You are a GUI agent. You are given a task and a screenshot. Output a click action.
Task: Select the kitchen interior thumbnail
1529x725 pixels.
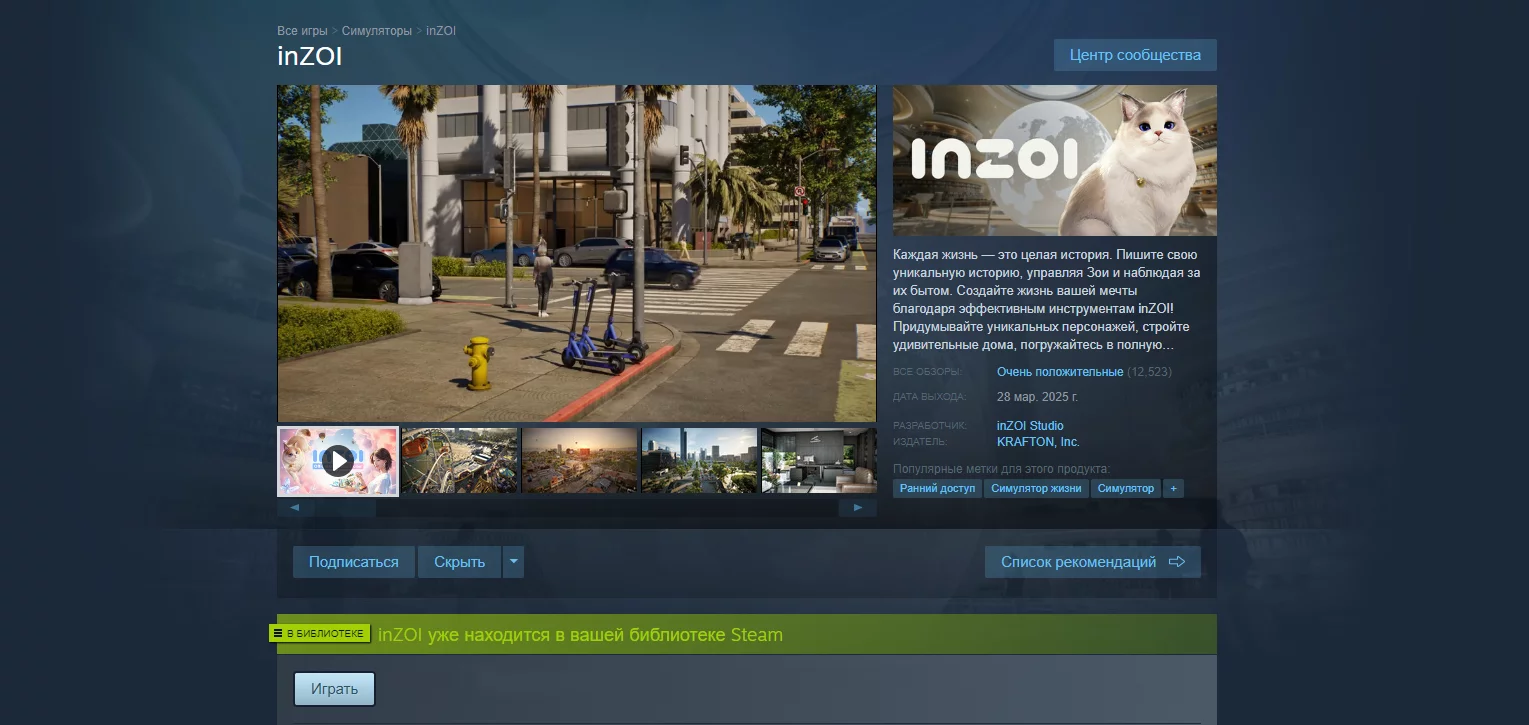818,461
